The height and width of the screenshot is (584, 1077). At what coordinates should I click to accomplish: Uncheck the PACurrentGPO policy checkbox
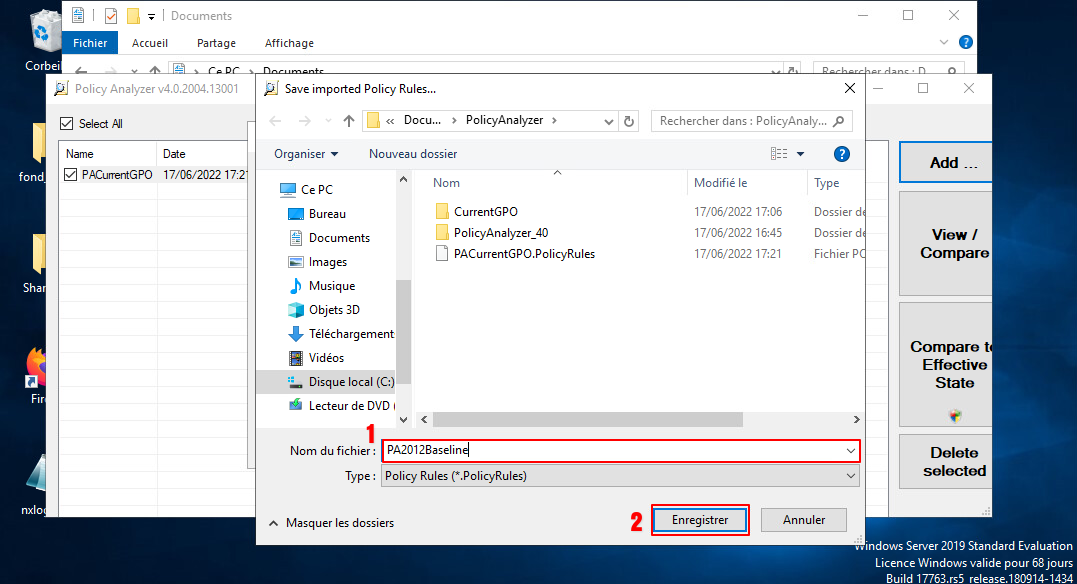[70, 175]
